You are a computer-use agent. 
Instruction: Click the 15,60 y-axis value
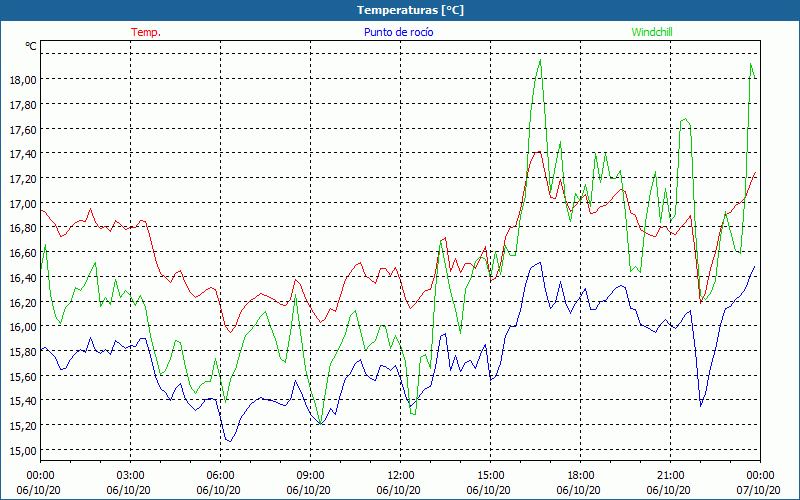pyautogui.click(x=23, y=377)
